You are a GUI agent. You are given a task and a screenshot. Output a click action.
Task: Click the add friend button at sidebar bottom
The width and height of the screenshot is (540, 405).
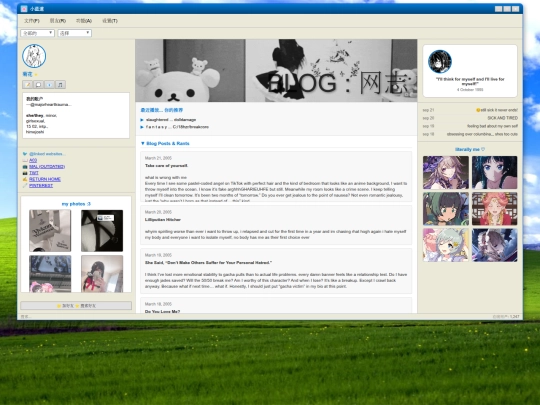pyautogui.click(x=65, y=305)
